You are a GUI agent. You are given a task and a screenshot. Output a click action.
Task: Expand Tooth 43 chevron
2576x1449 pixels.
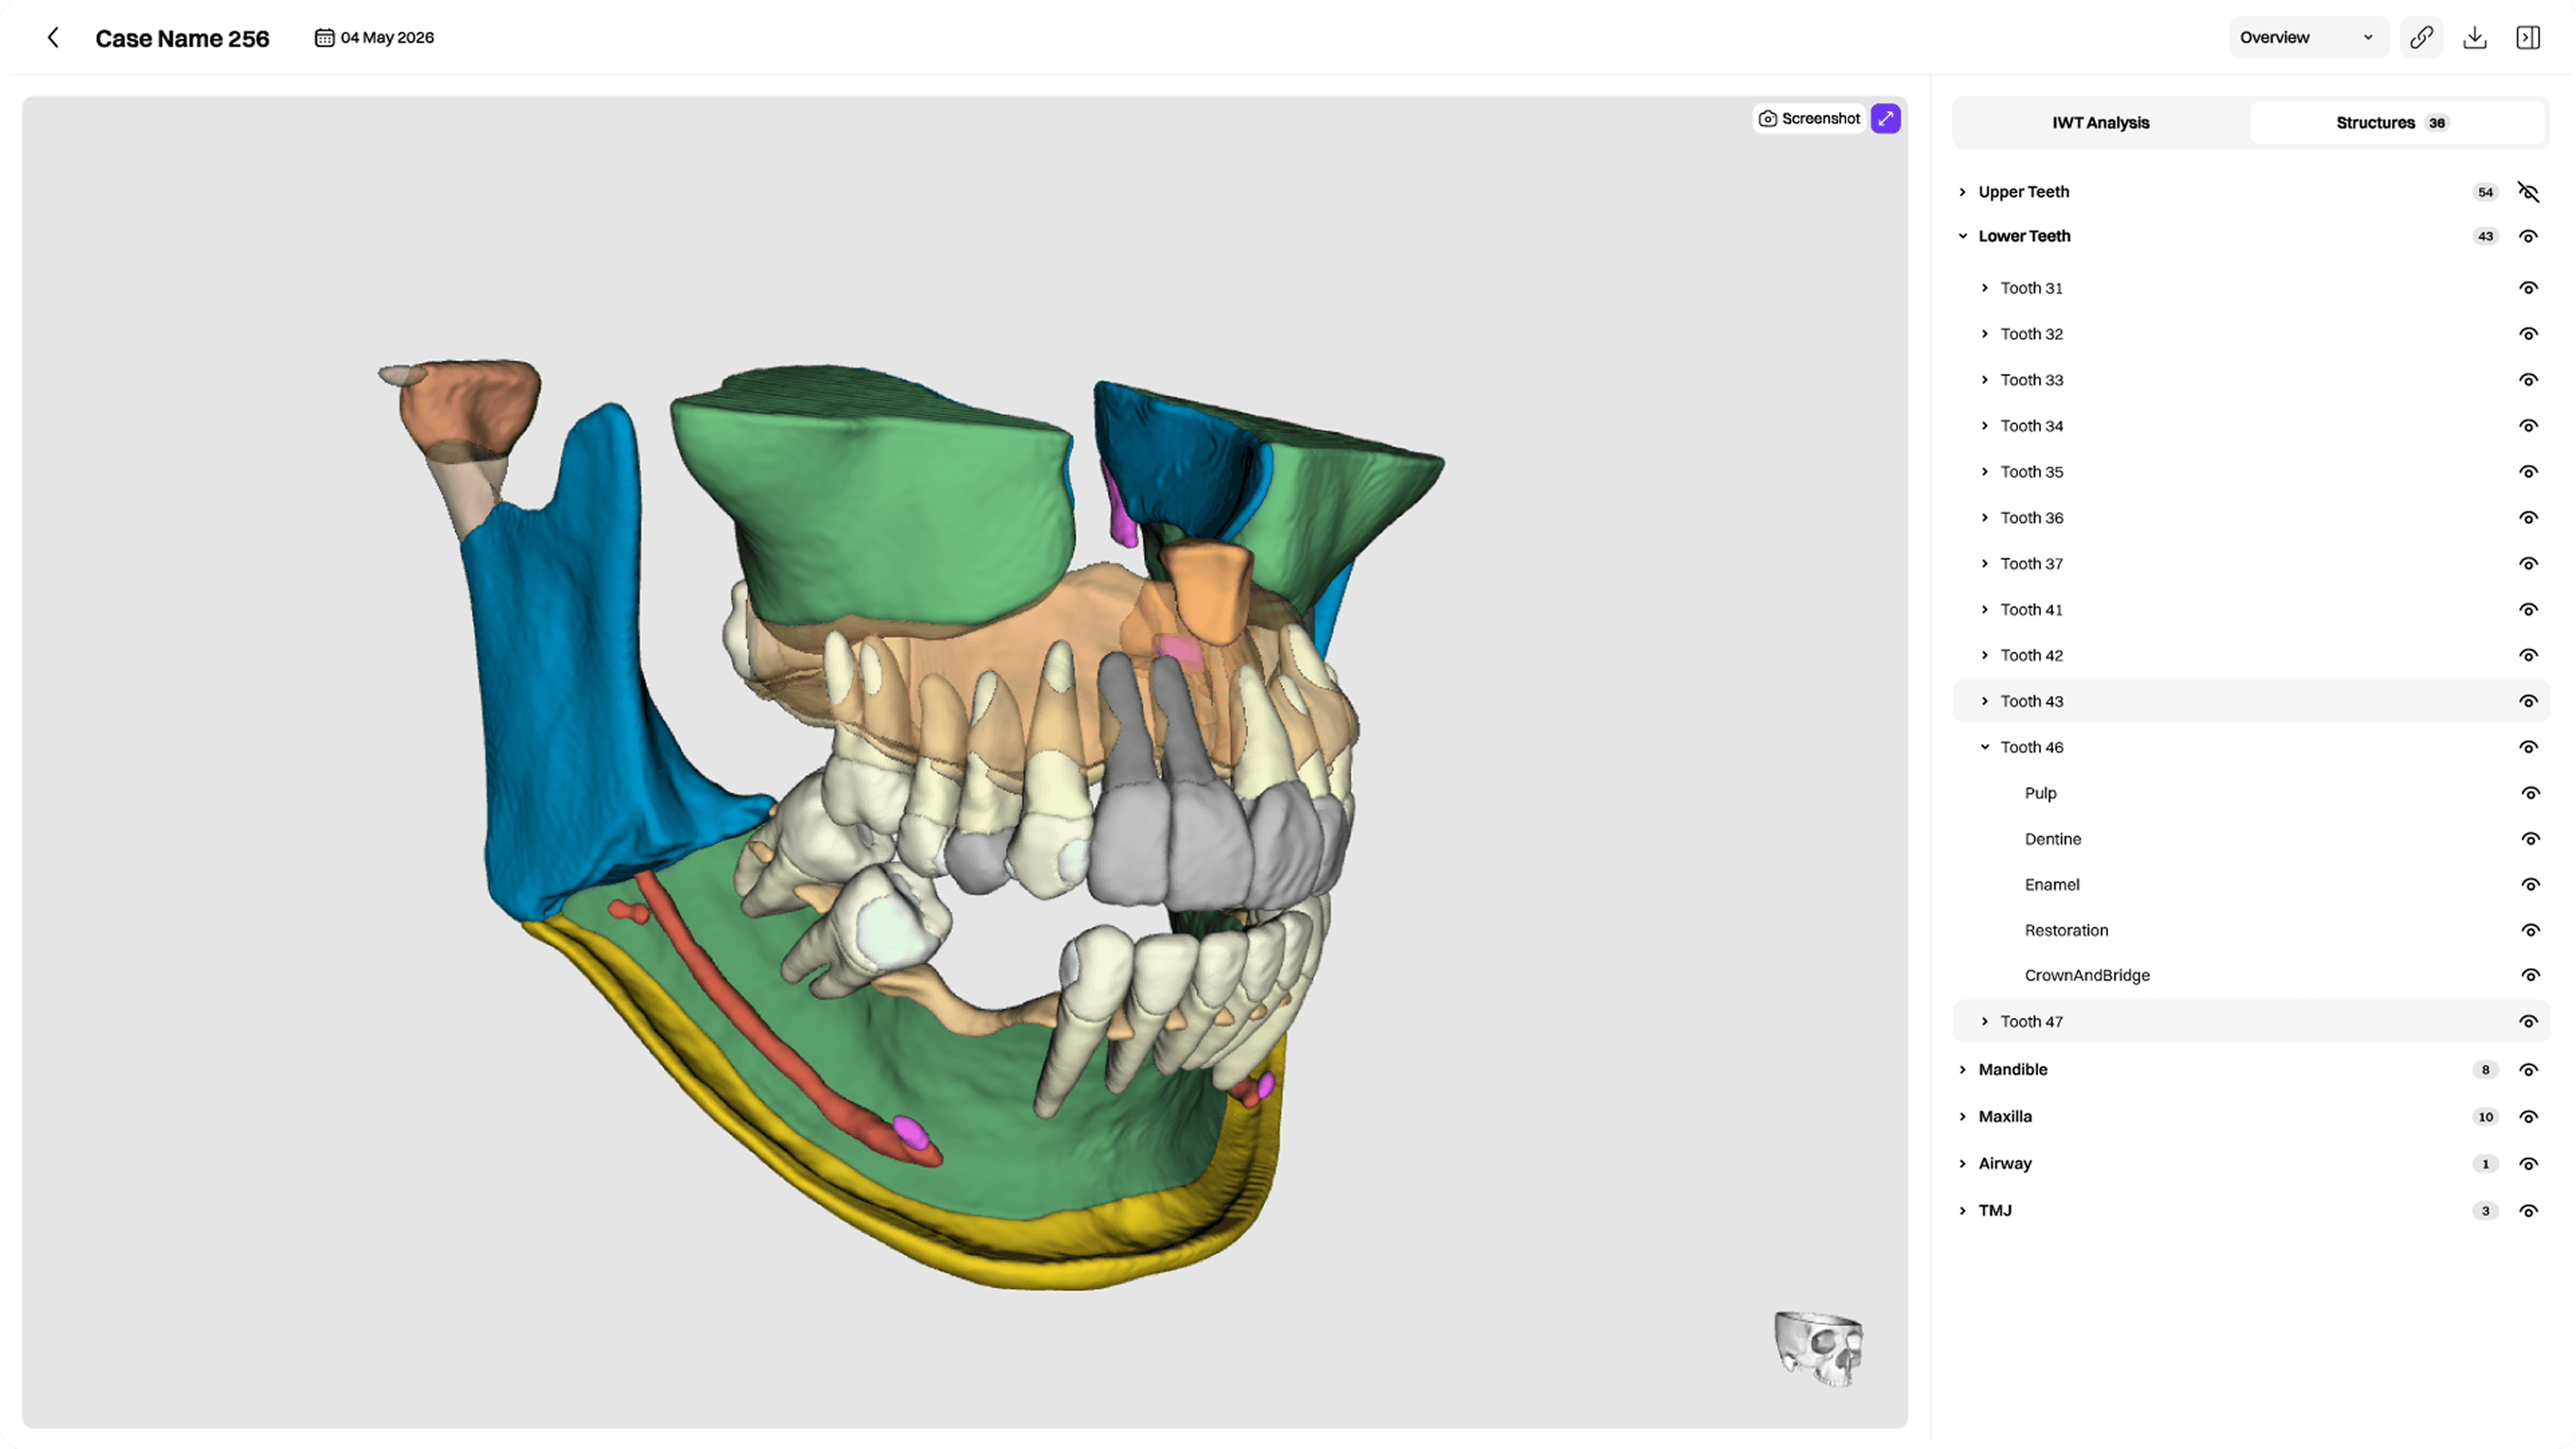[x=1985, y=702]
